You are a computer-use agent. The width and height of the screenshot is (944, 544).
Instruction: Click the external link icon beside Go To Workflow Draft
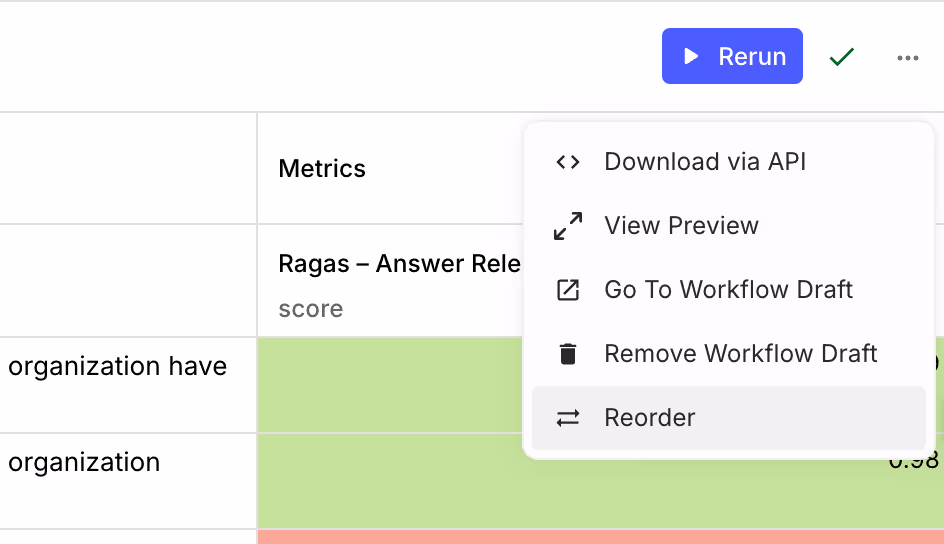(568, 289)
